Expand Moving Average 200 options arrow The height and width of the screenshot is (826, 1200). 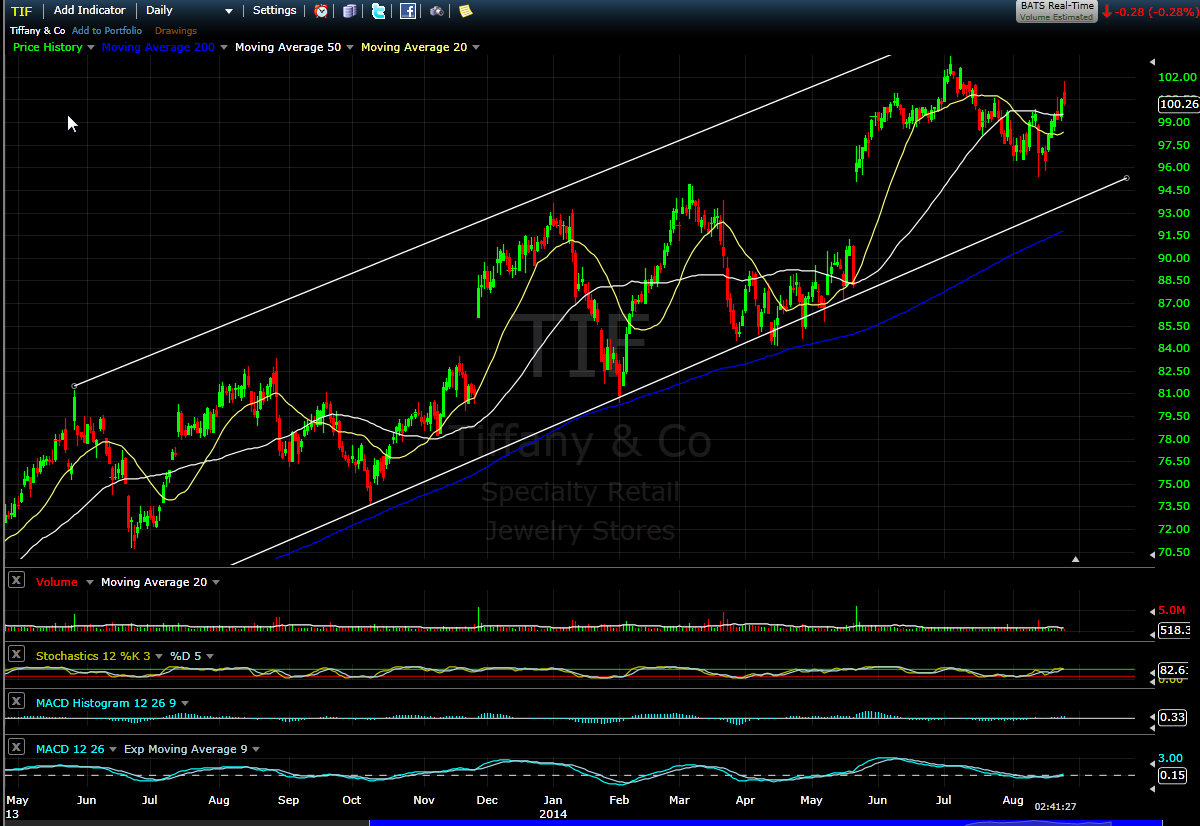click(224, 48)
